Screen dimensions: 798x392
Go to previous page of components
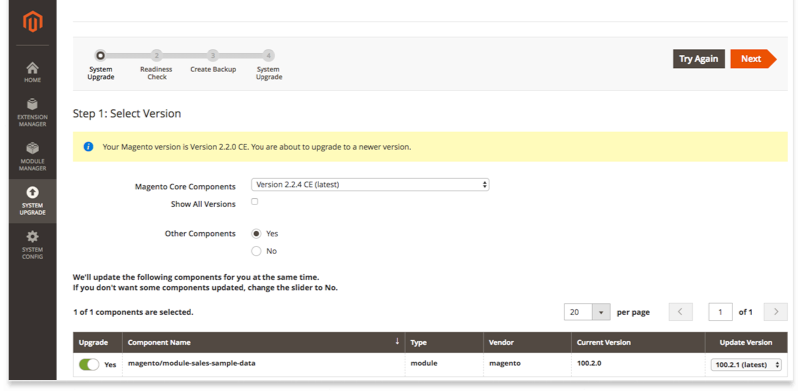coord(680,312)
